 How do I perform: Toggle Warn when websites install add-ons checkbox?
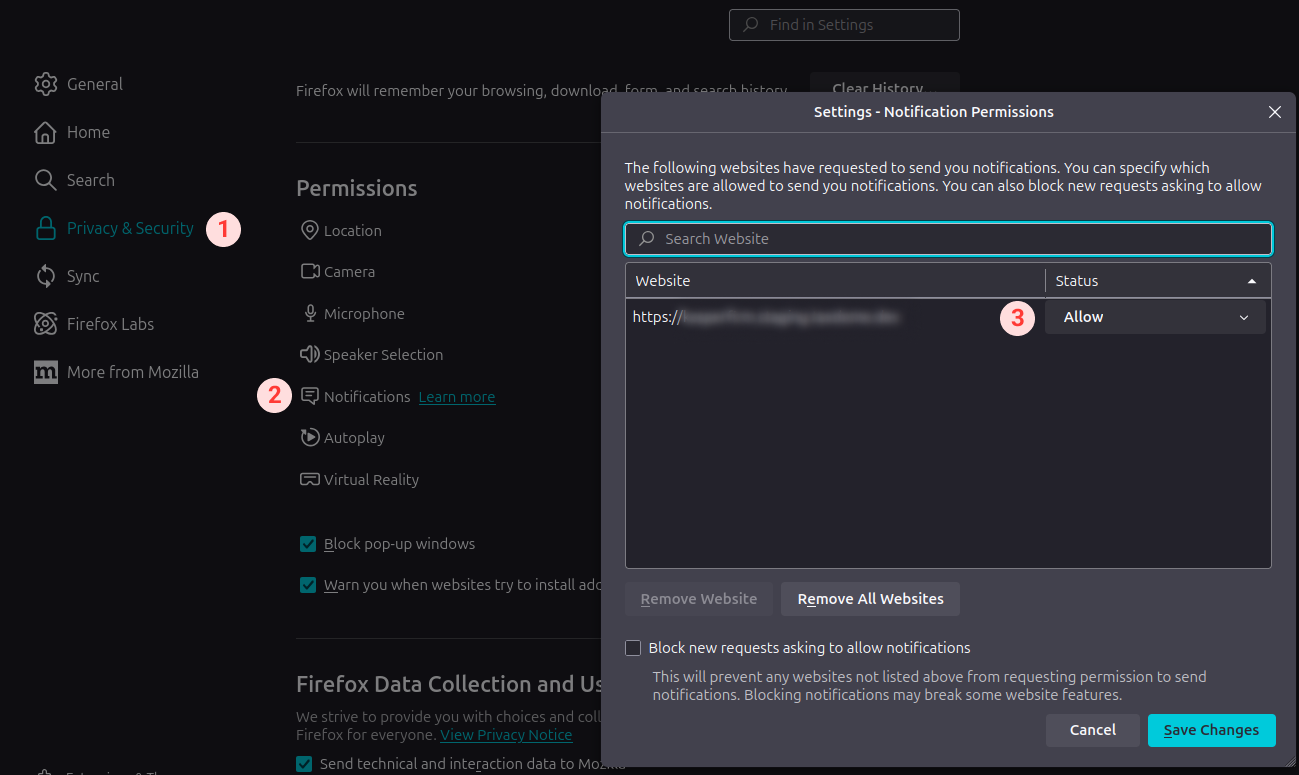tap(308, 585)
